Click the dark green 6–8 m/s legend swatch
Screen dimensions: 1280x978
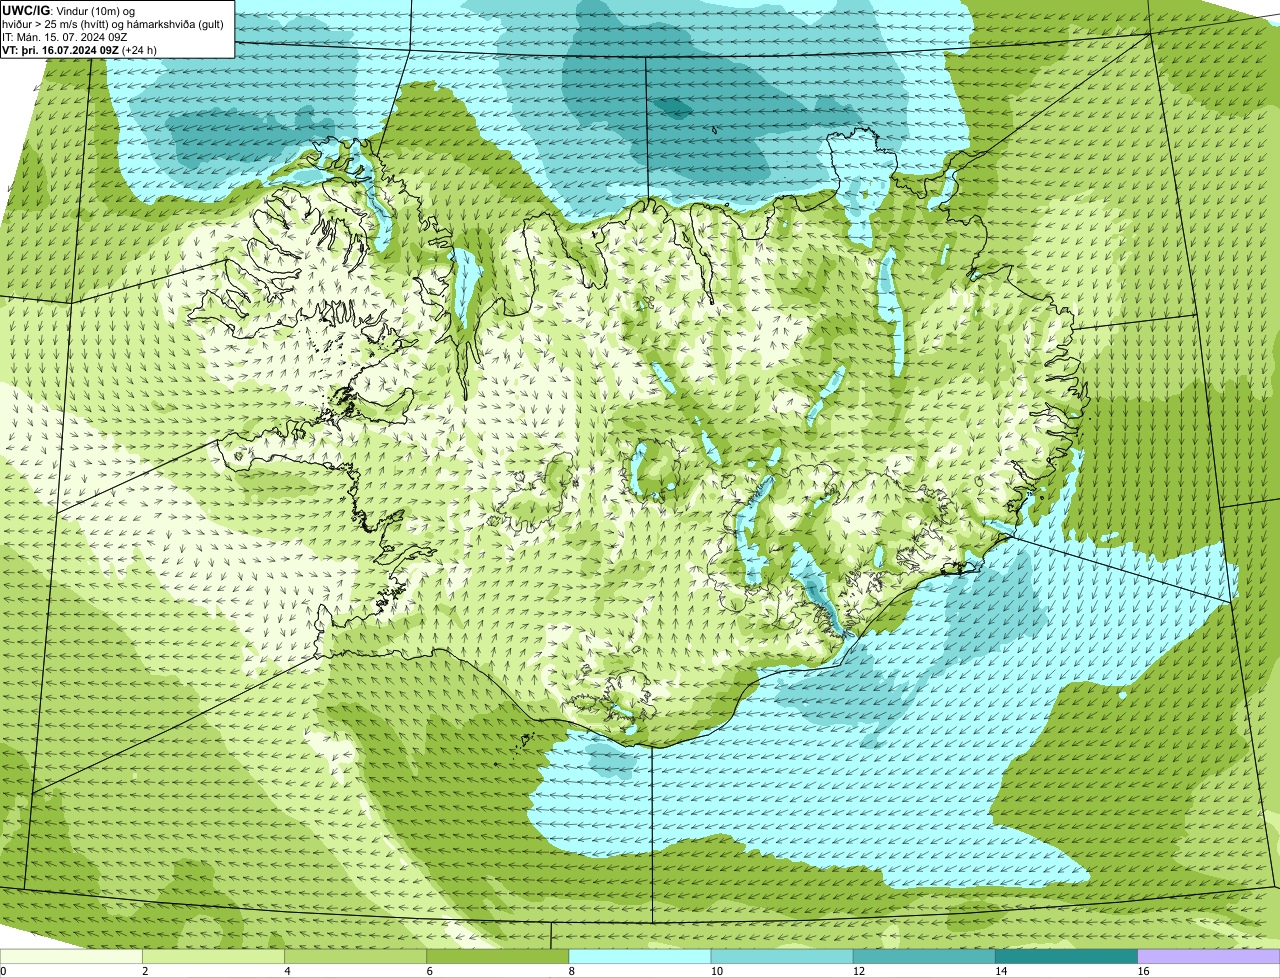click(498, 957)
